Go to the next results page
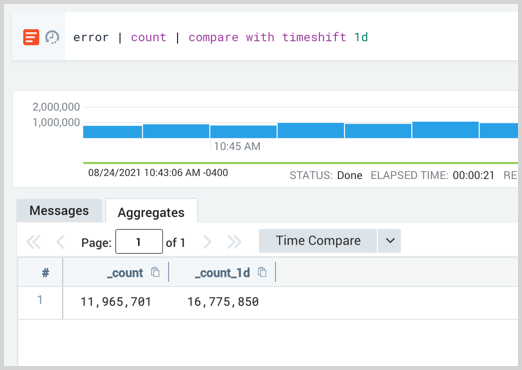 point(207,242)
